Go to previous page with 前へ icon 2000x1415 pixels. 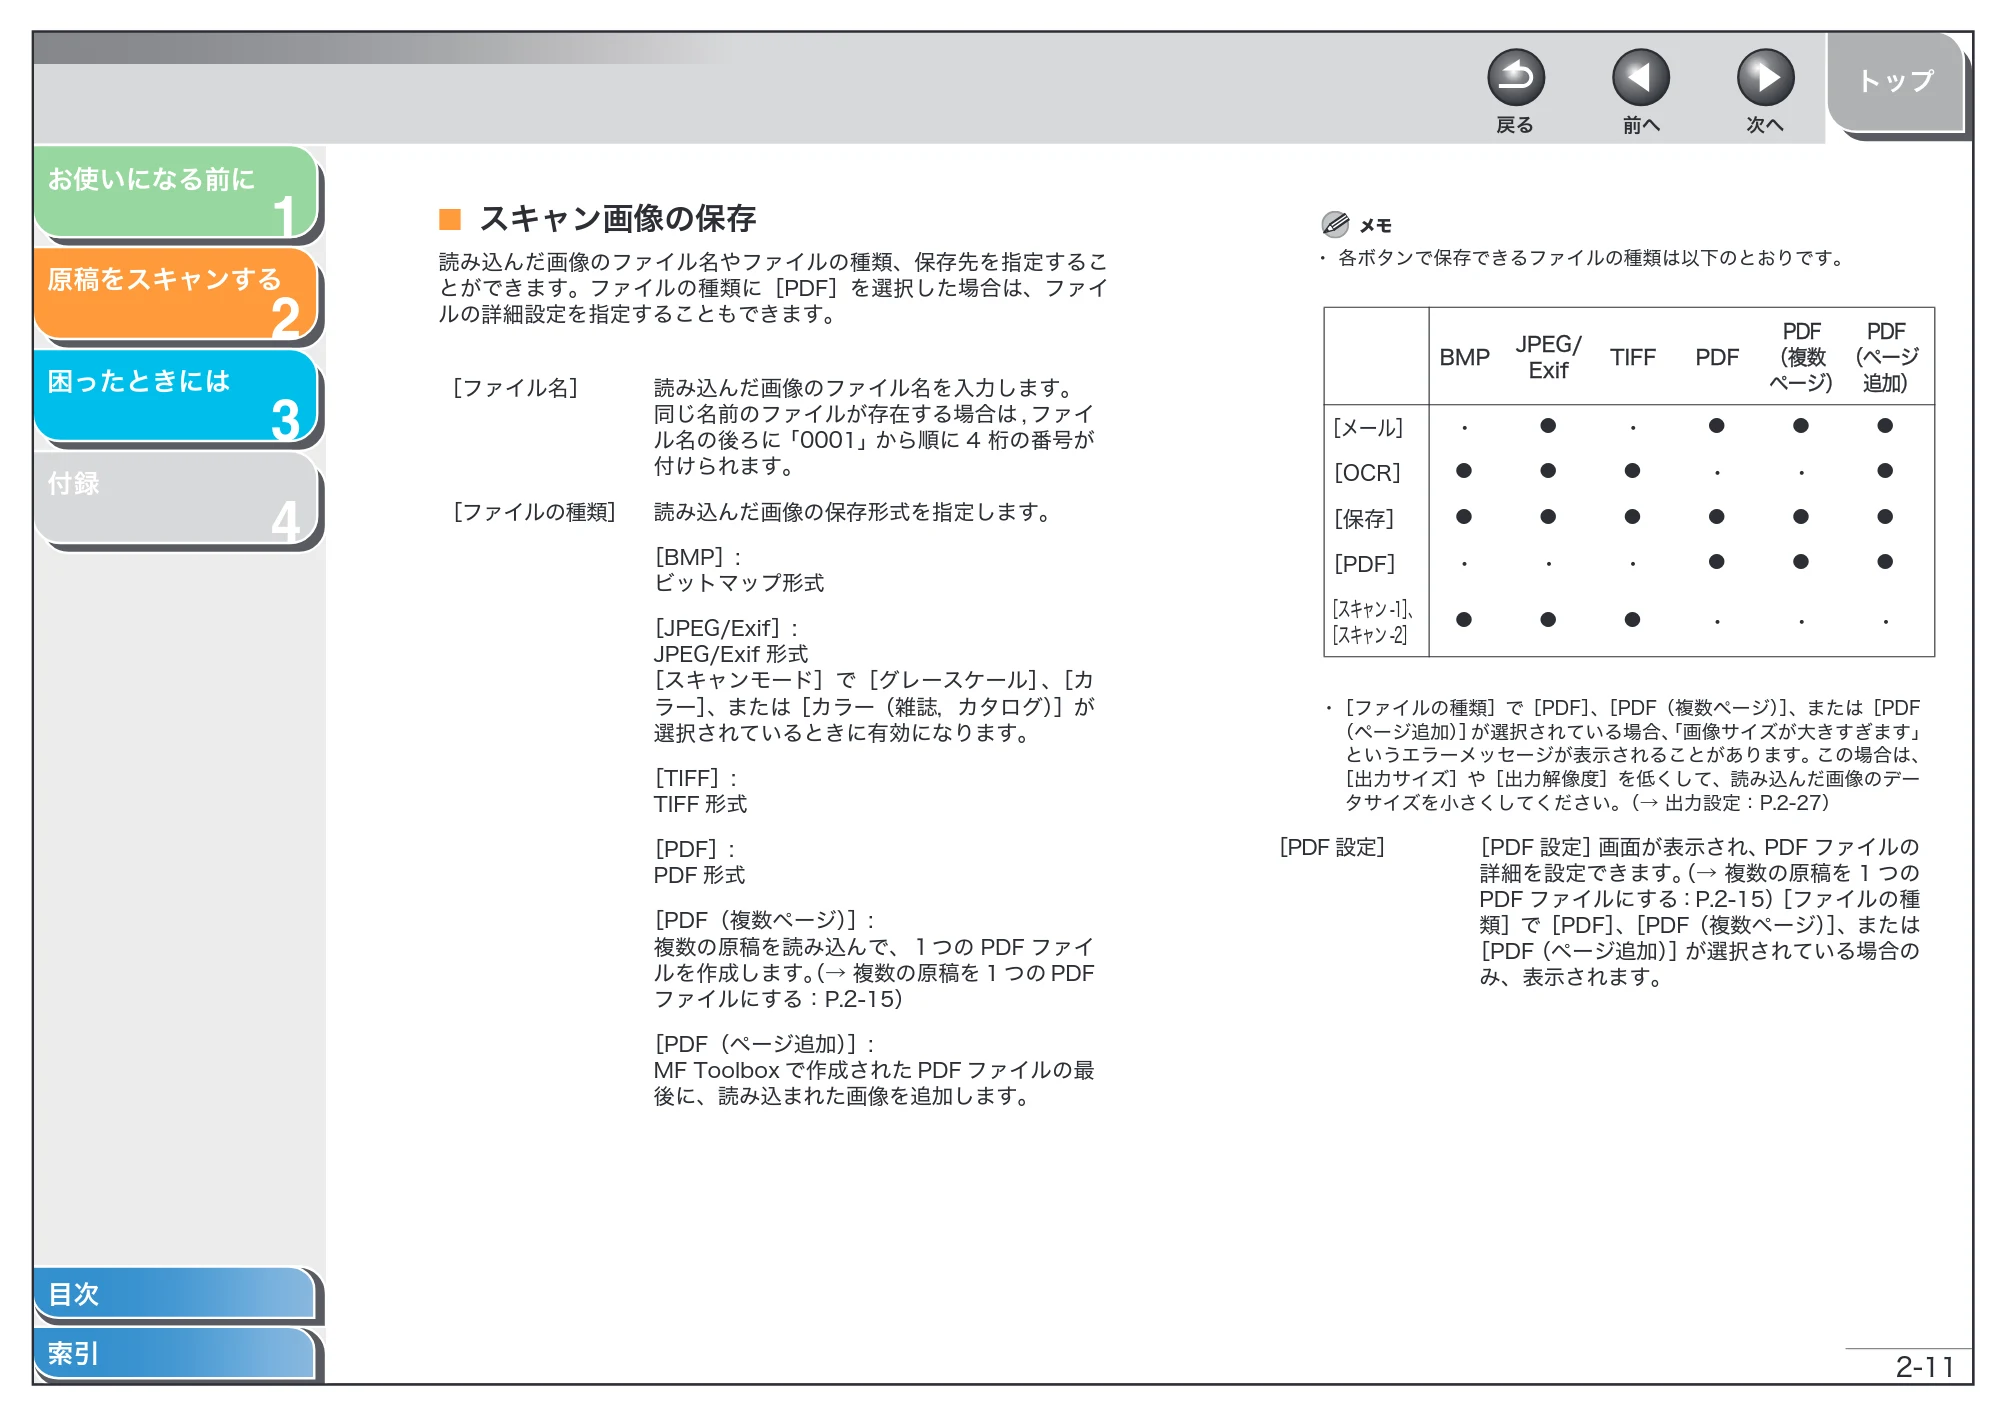pos(1640,78)
